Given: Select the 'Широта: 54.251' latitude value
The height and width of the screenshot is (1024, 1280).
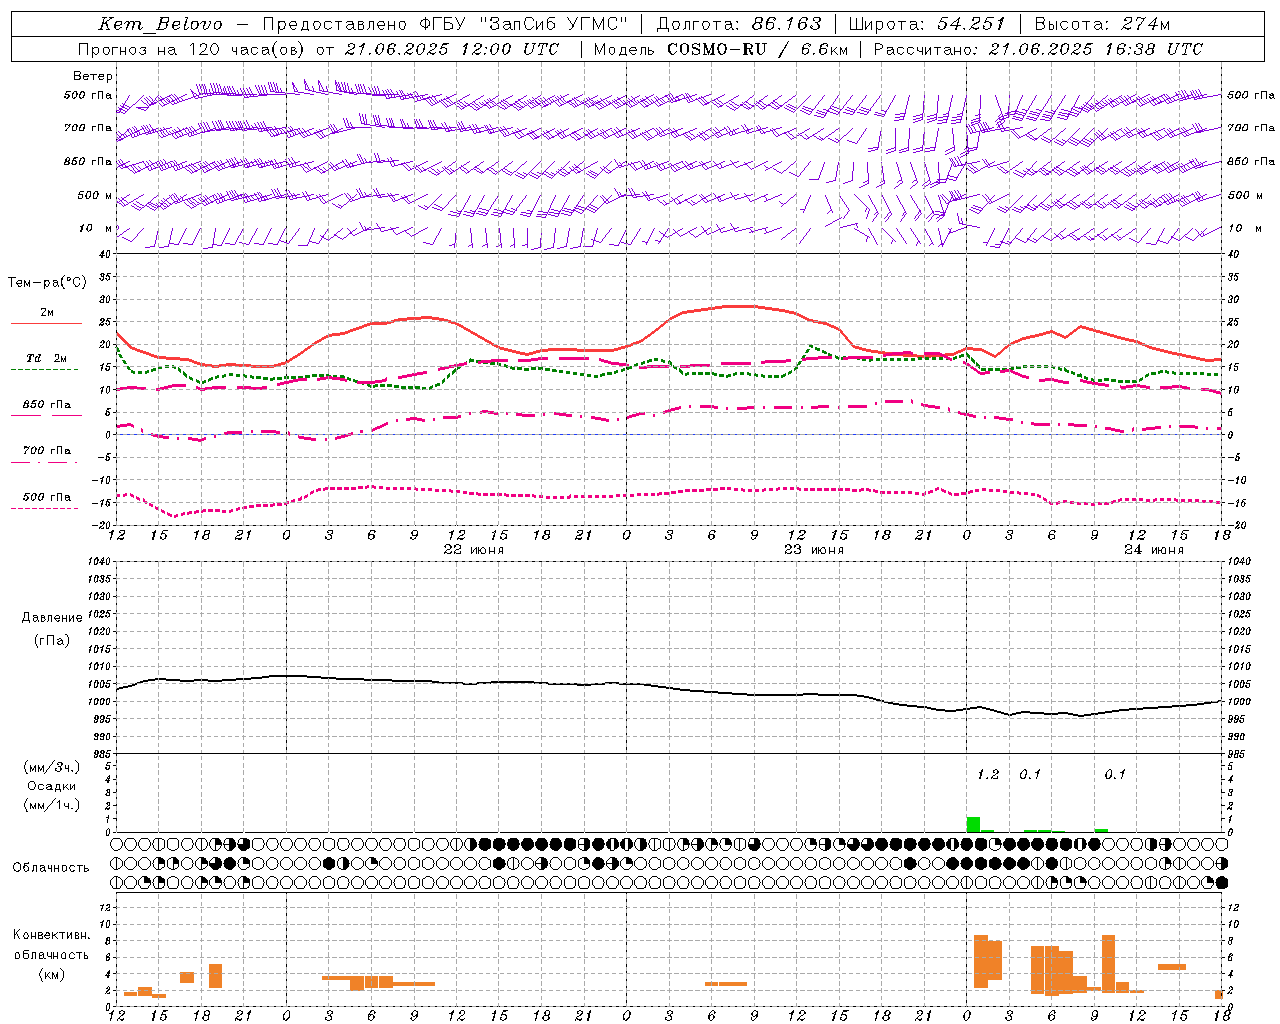Looking at the screenshot, I should pyautogui.click(x=927, y=24).
